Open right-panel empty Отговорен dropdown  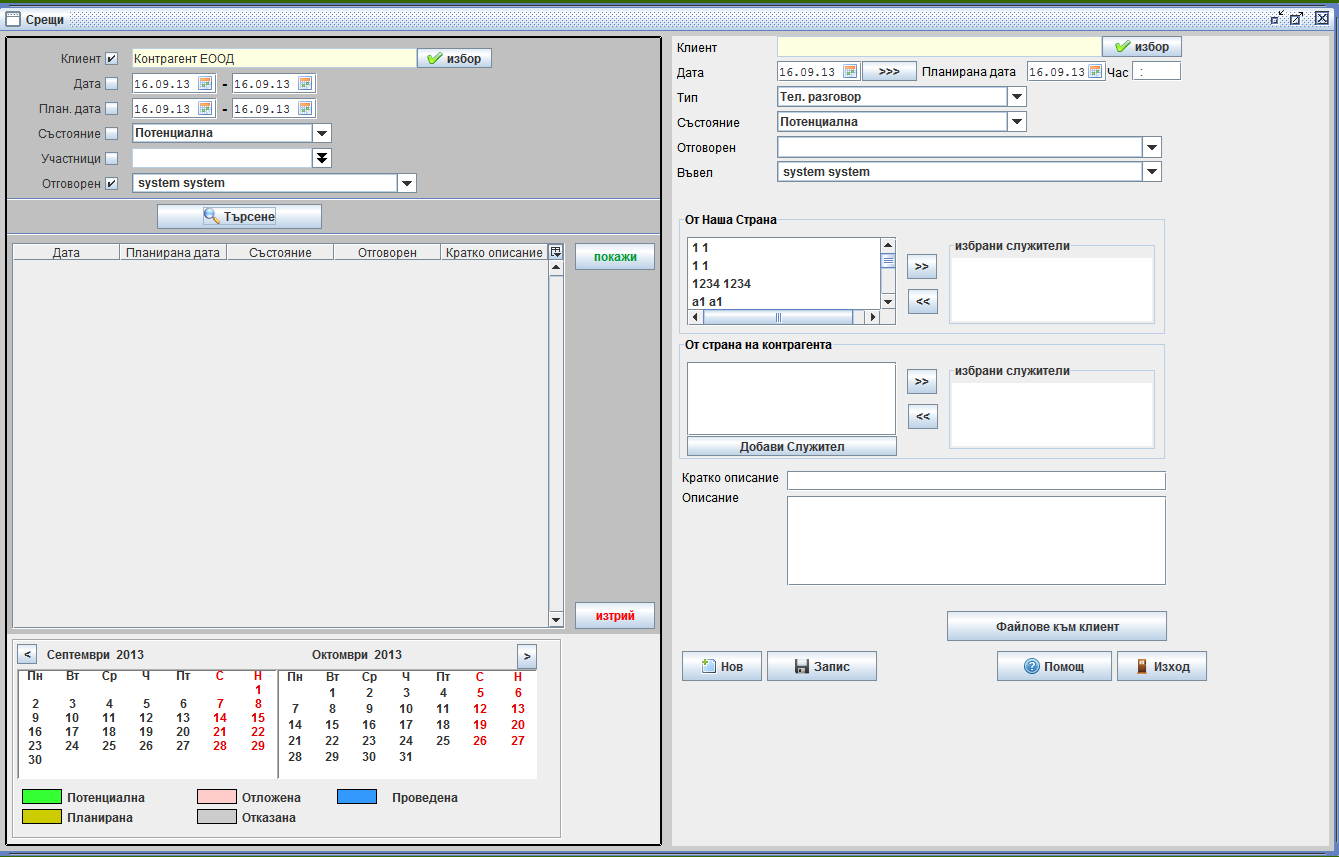1152,148
